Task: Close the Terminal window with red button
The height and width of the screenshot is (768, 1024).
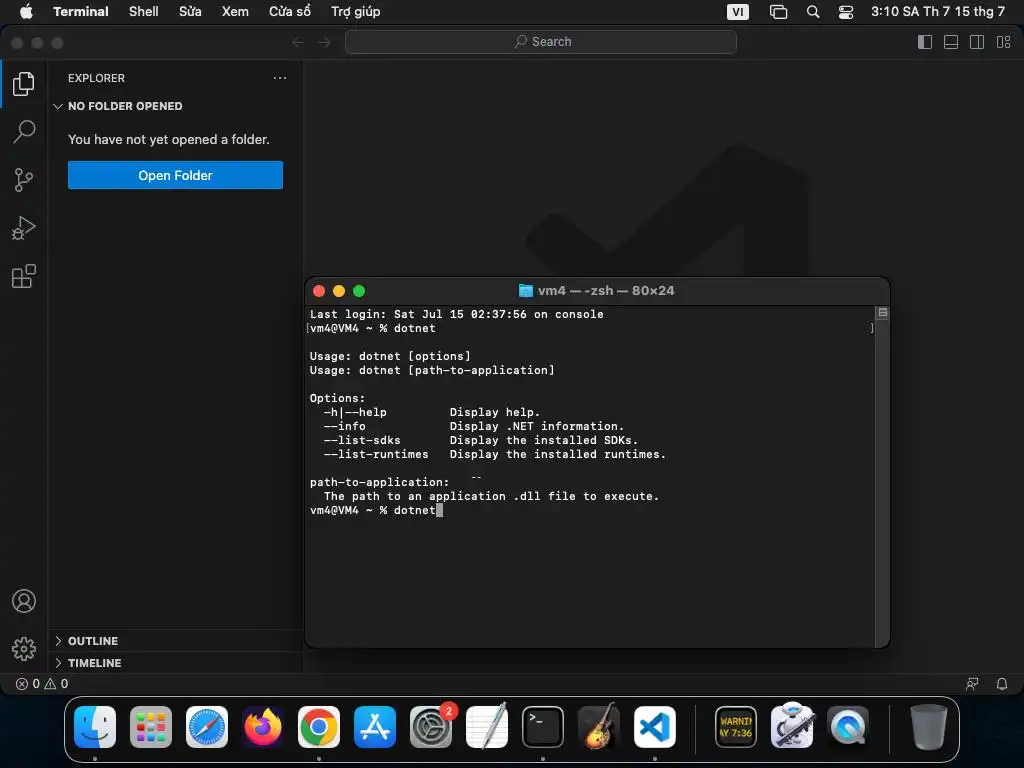Action: (x=319, y=291)
